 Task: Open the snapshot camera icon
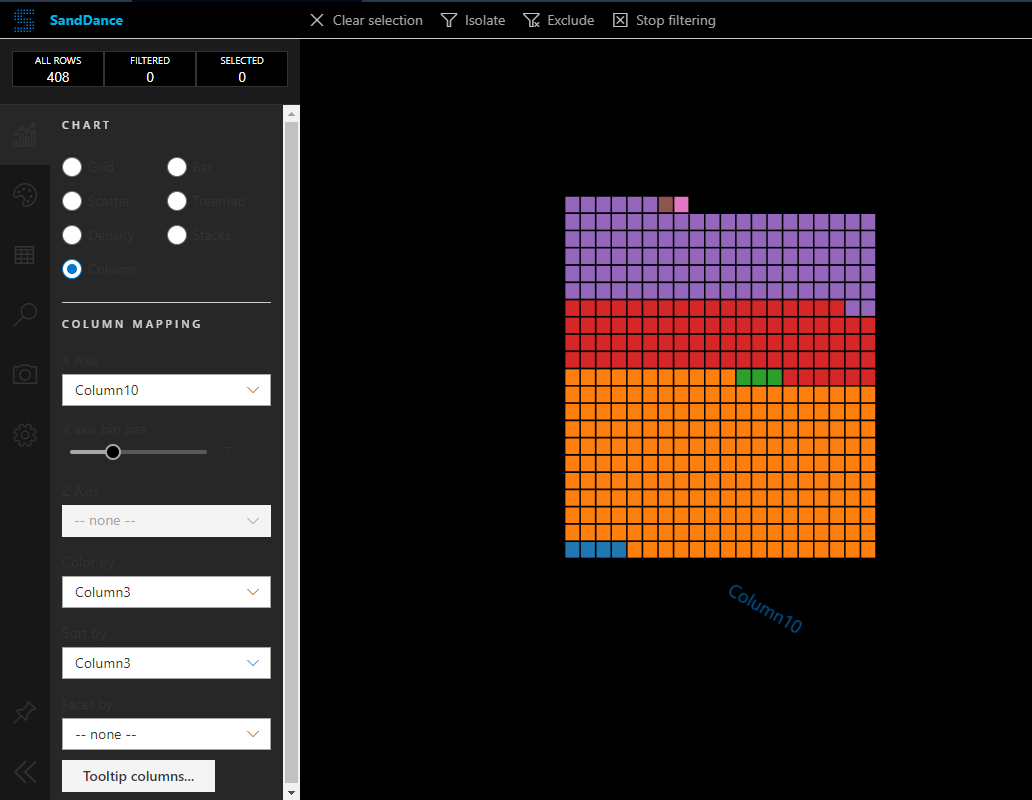25,375
